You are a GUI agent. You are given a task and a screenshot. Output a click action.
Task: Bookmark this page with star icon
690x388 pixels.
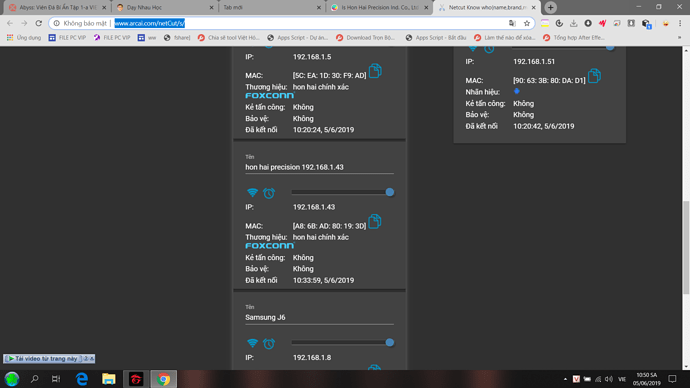click(527, 23)
